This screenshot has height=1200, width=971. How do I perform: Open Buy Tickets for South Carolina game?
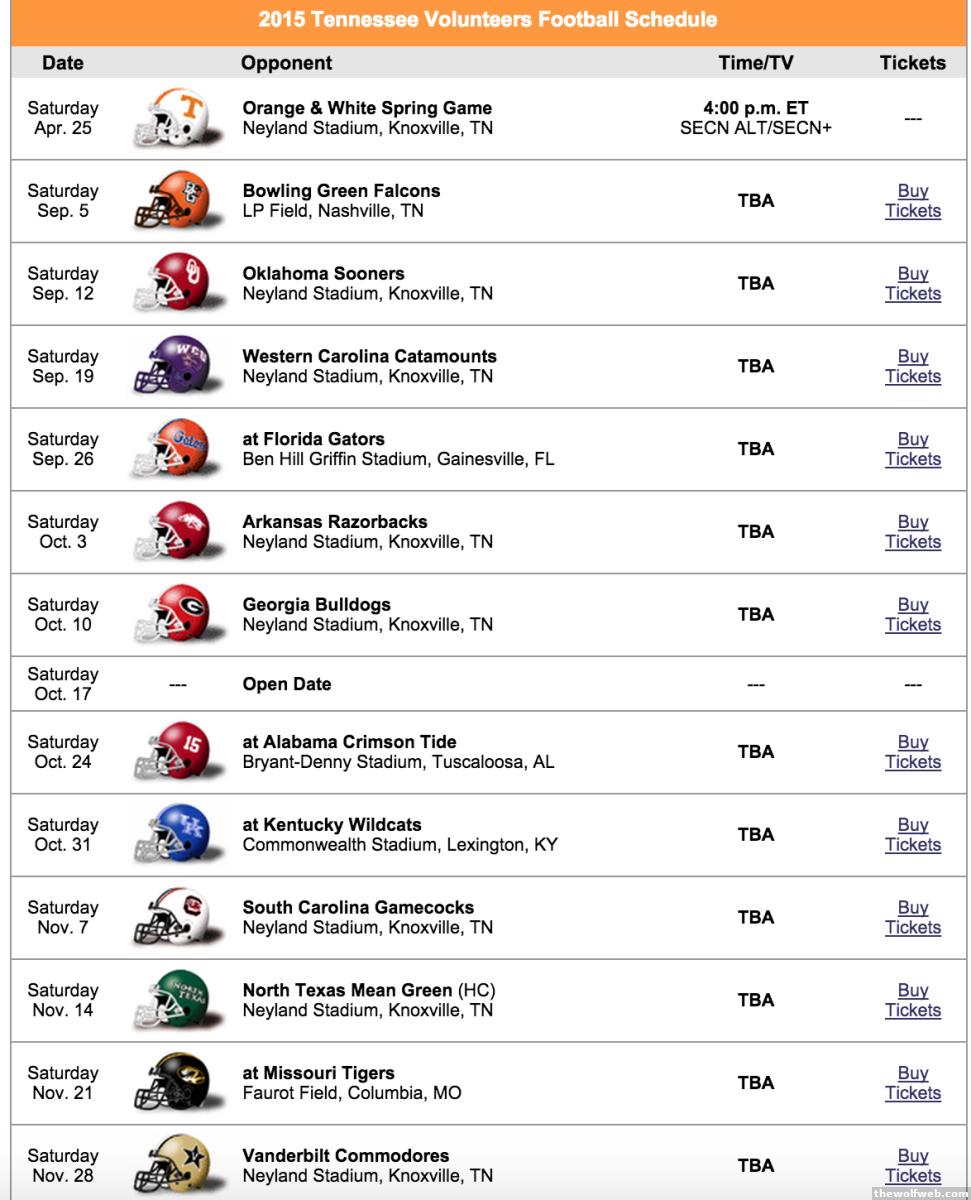click(x=913, y=918)
